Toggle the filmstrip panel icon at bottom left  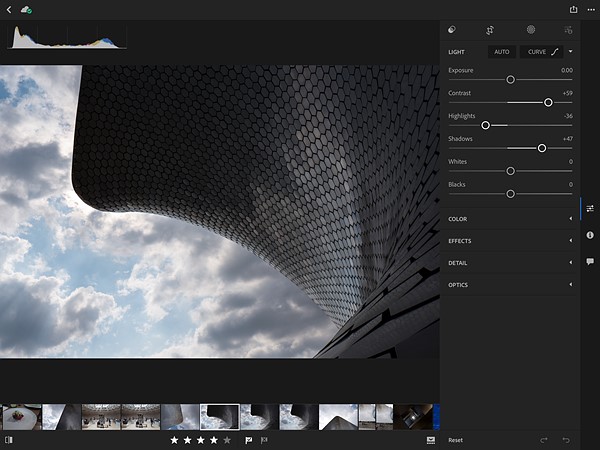[x=9, y=440]
